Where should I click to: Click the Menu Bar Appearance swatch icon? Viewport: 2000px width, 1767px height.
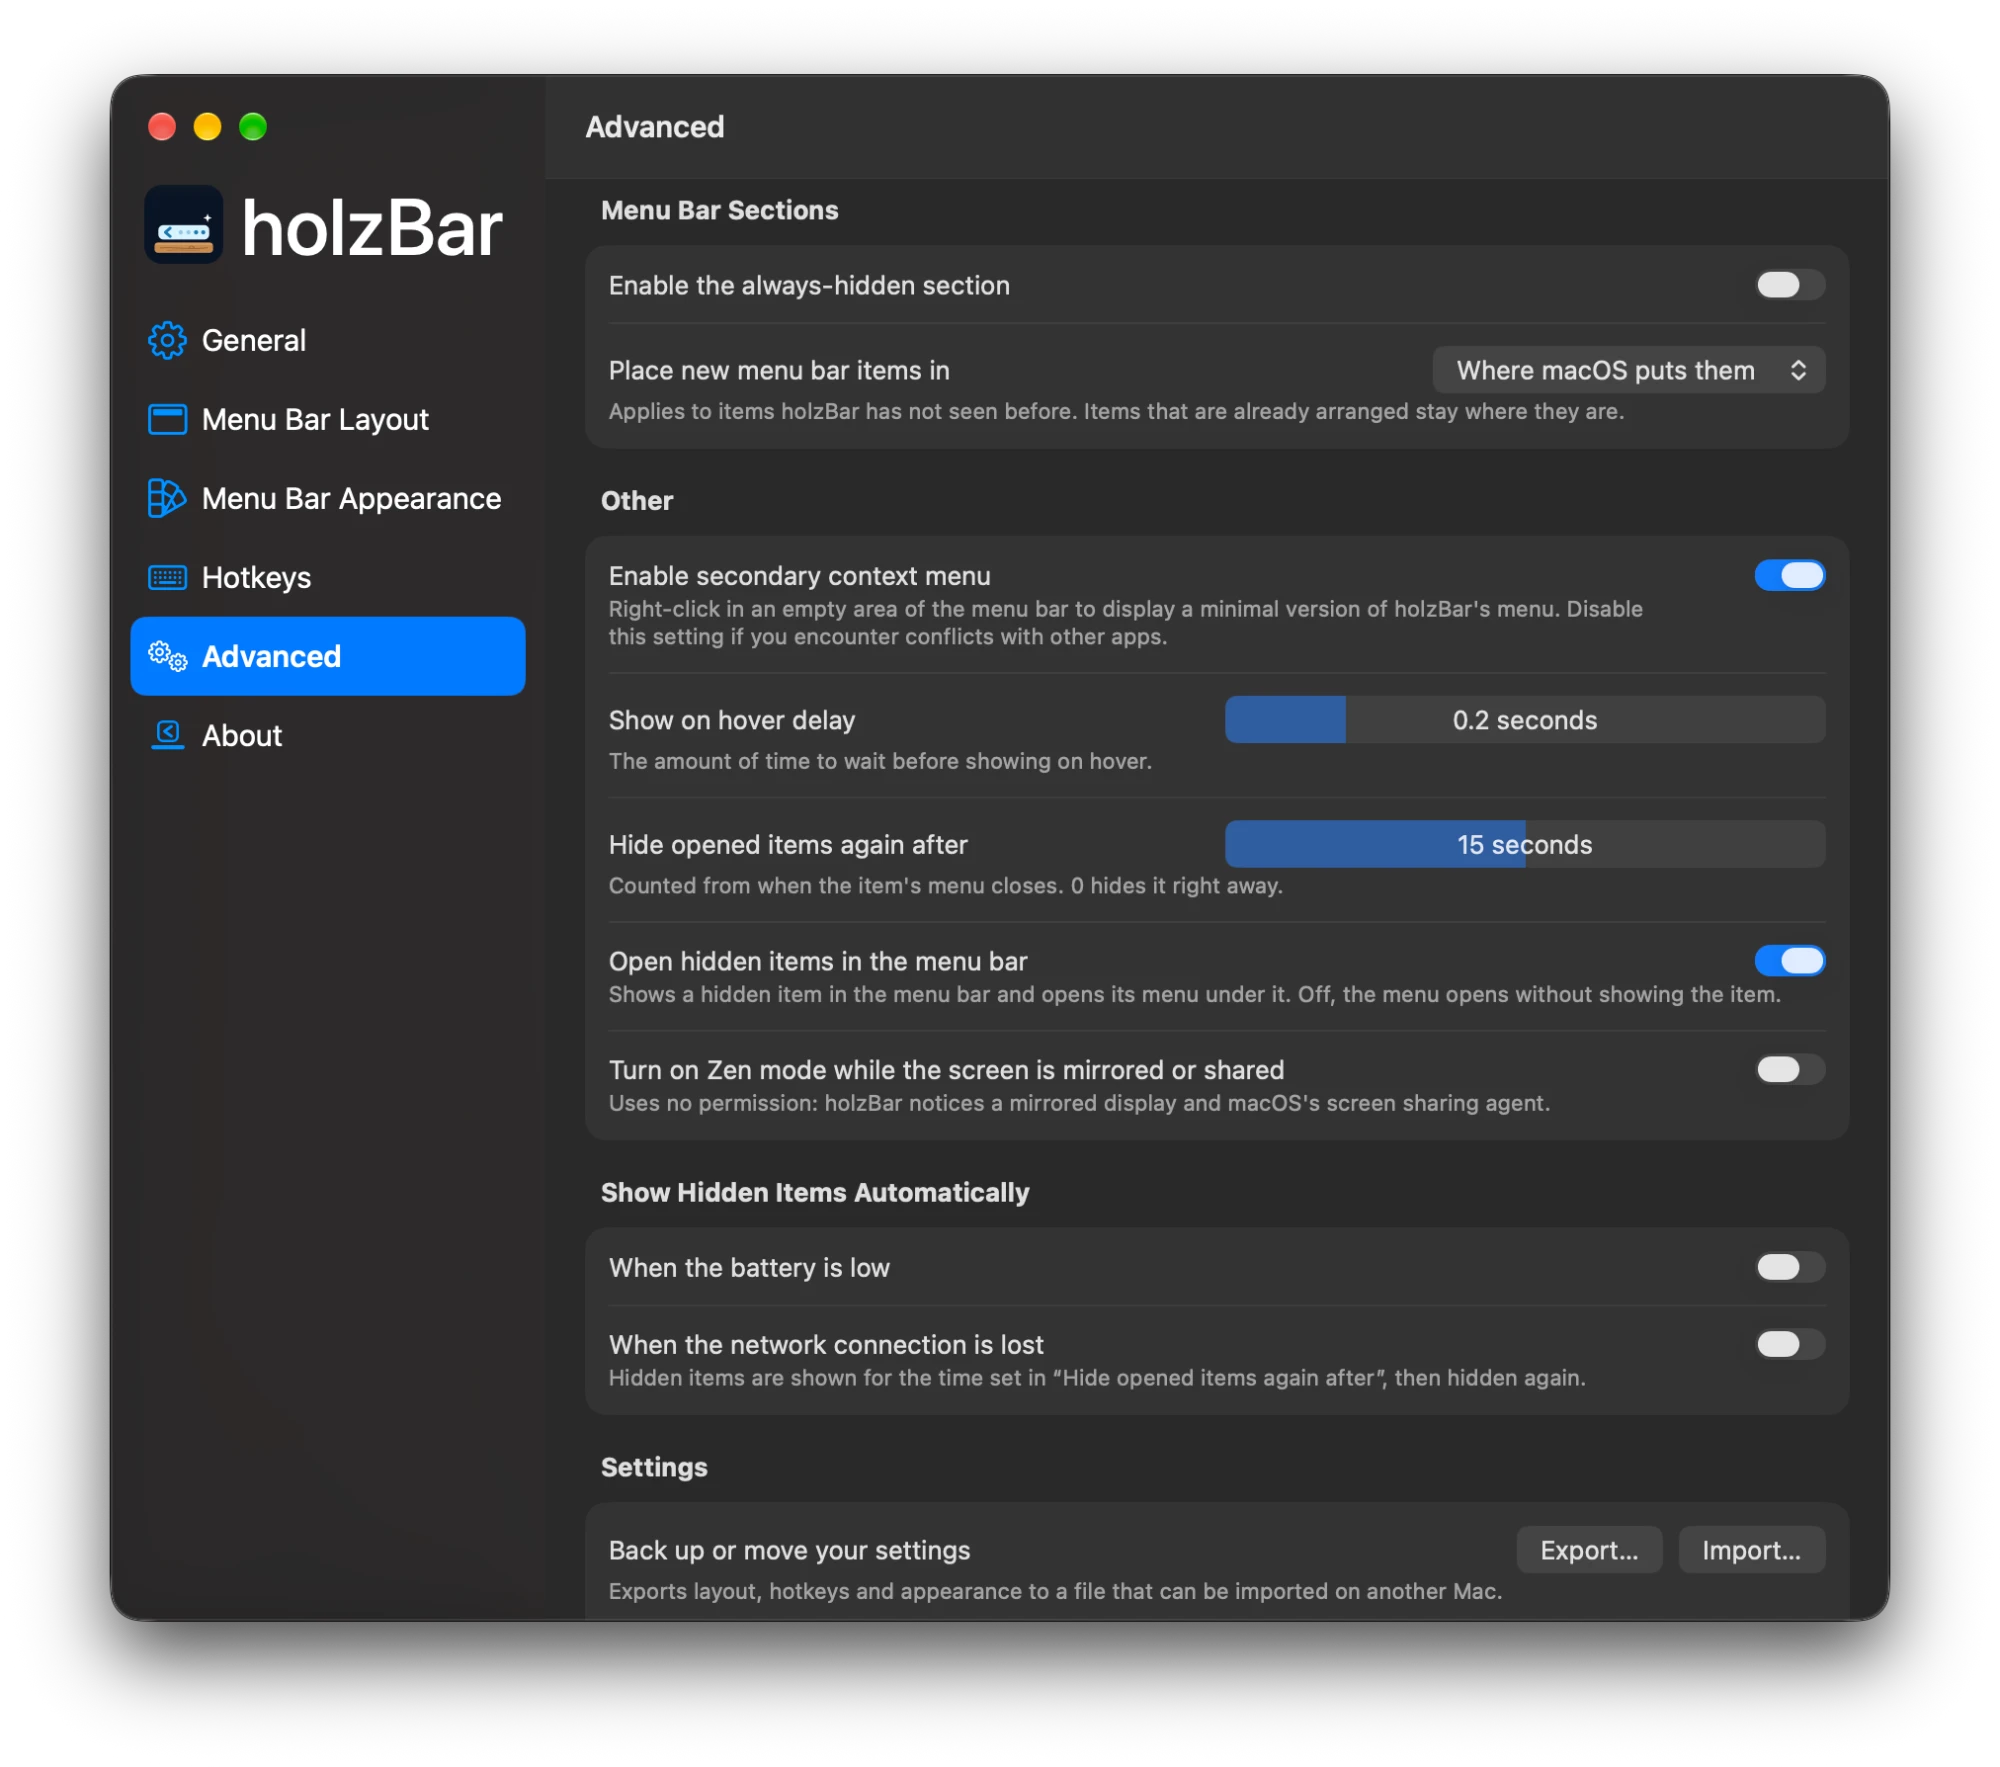167,499
